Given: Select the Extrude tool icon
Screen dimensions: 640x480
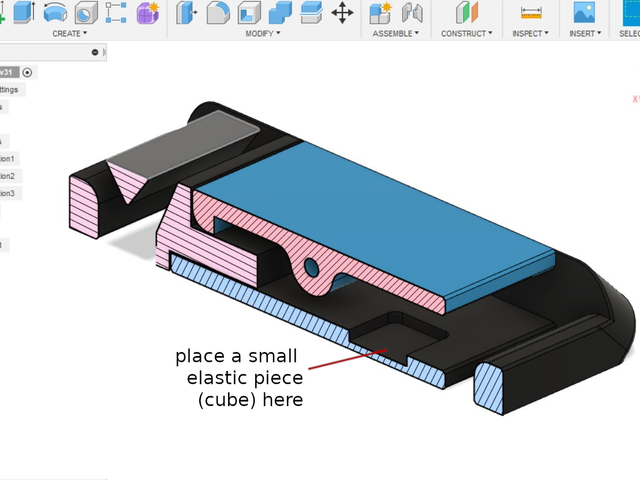Looking at the screenshot, I should 24,11.
